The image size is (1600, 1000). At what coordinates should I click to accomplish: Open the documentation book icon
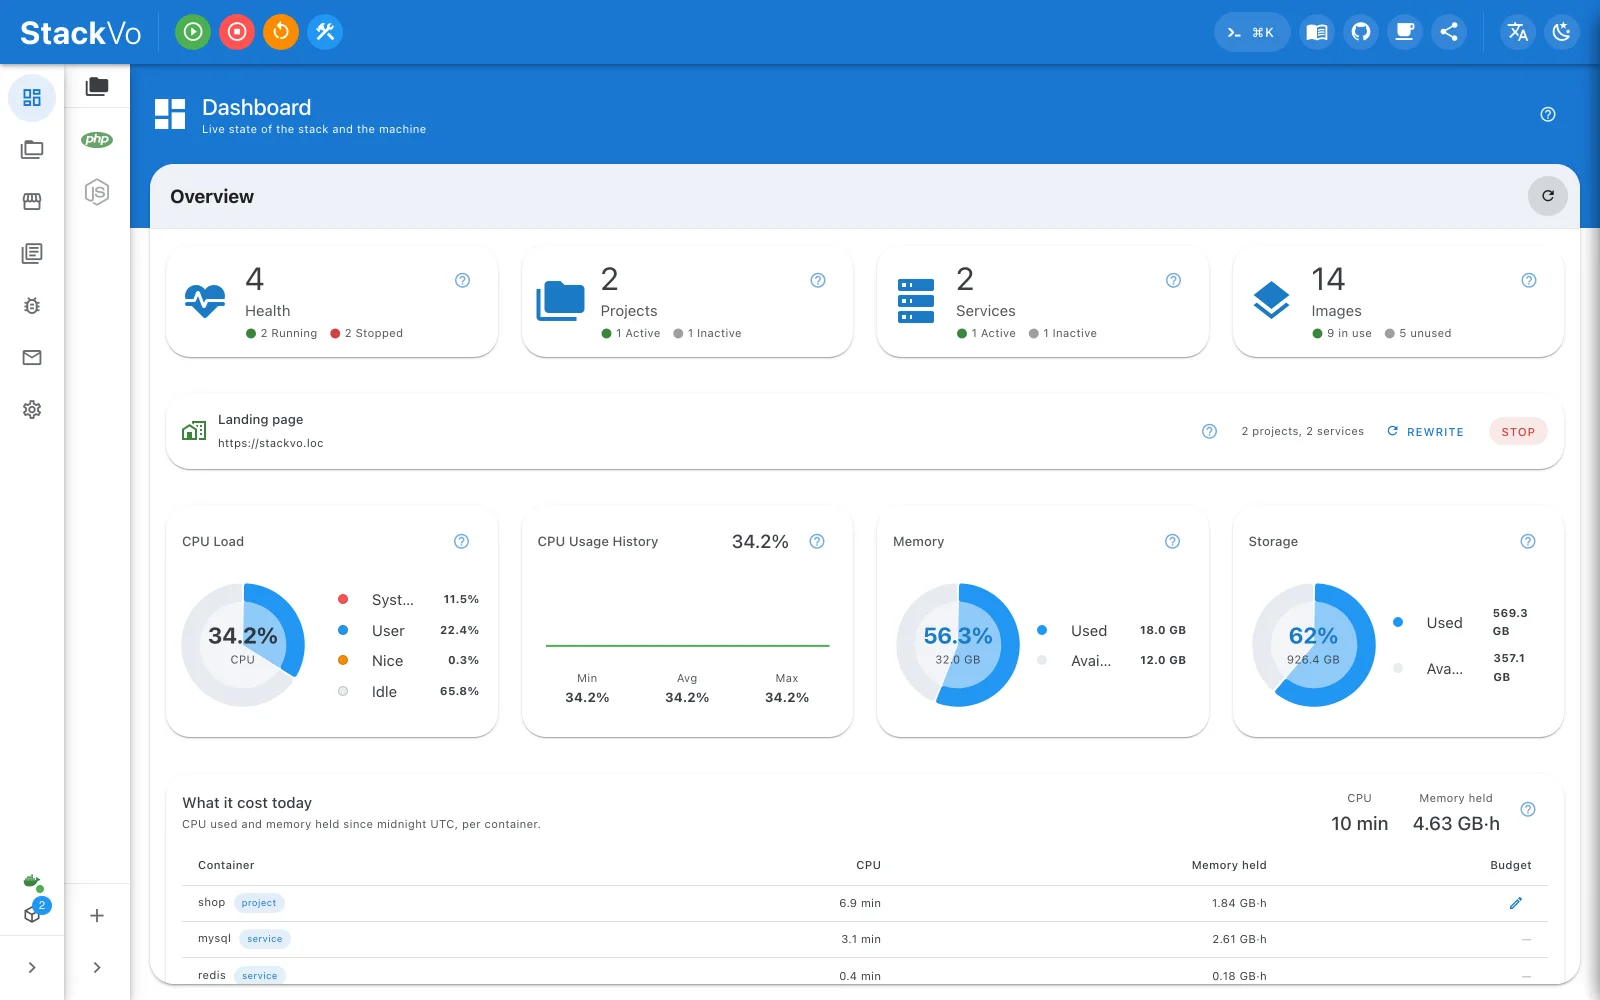tap(1317, 32)
